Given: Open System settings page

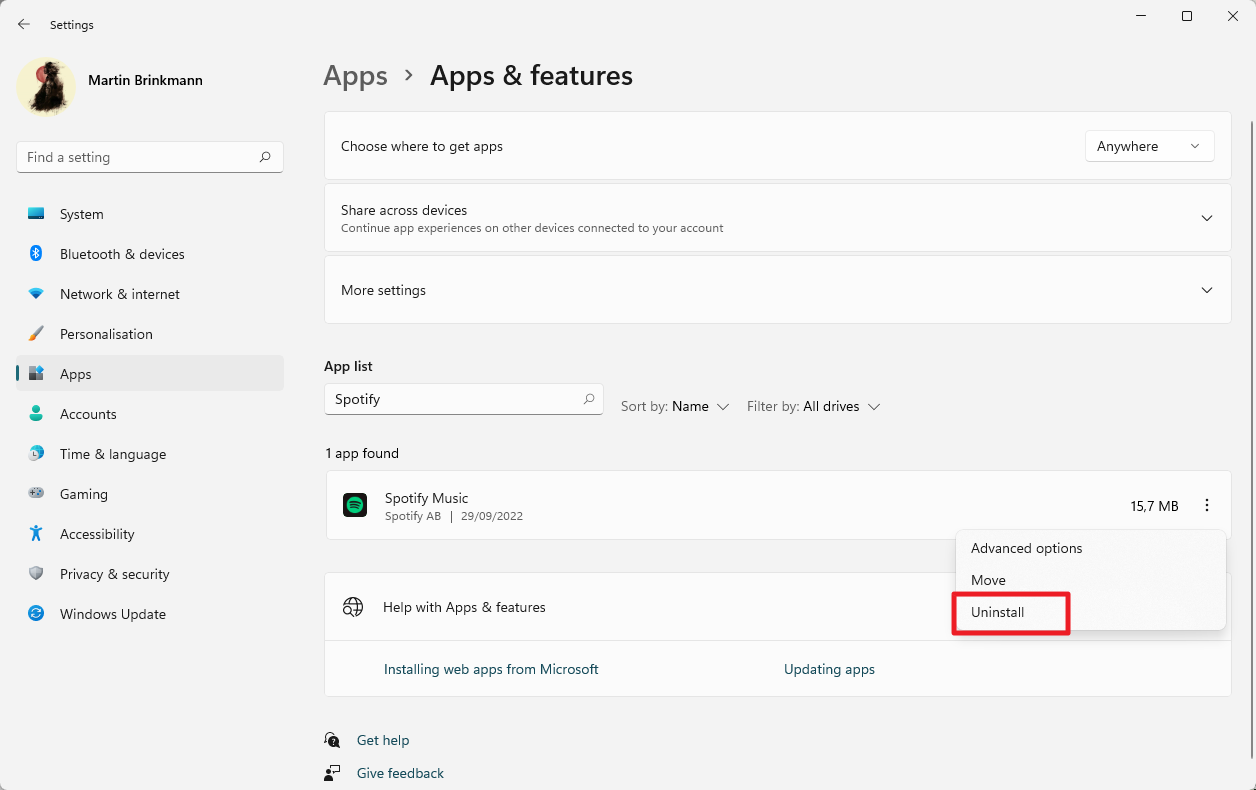Looking at the screenshot, I should pyautogui.click(x=150, y=214).
